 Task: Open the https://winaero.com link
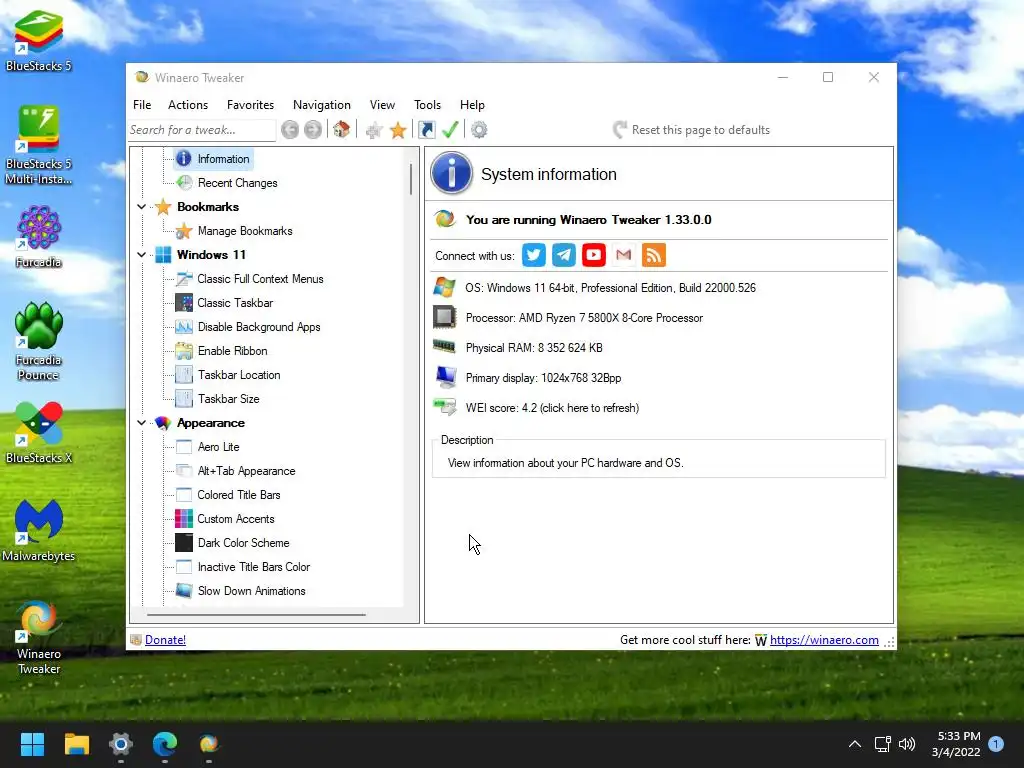click(x=824, y=640)
